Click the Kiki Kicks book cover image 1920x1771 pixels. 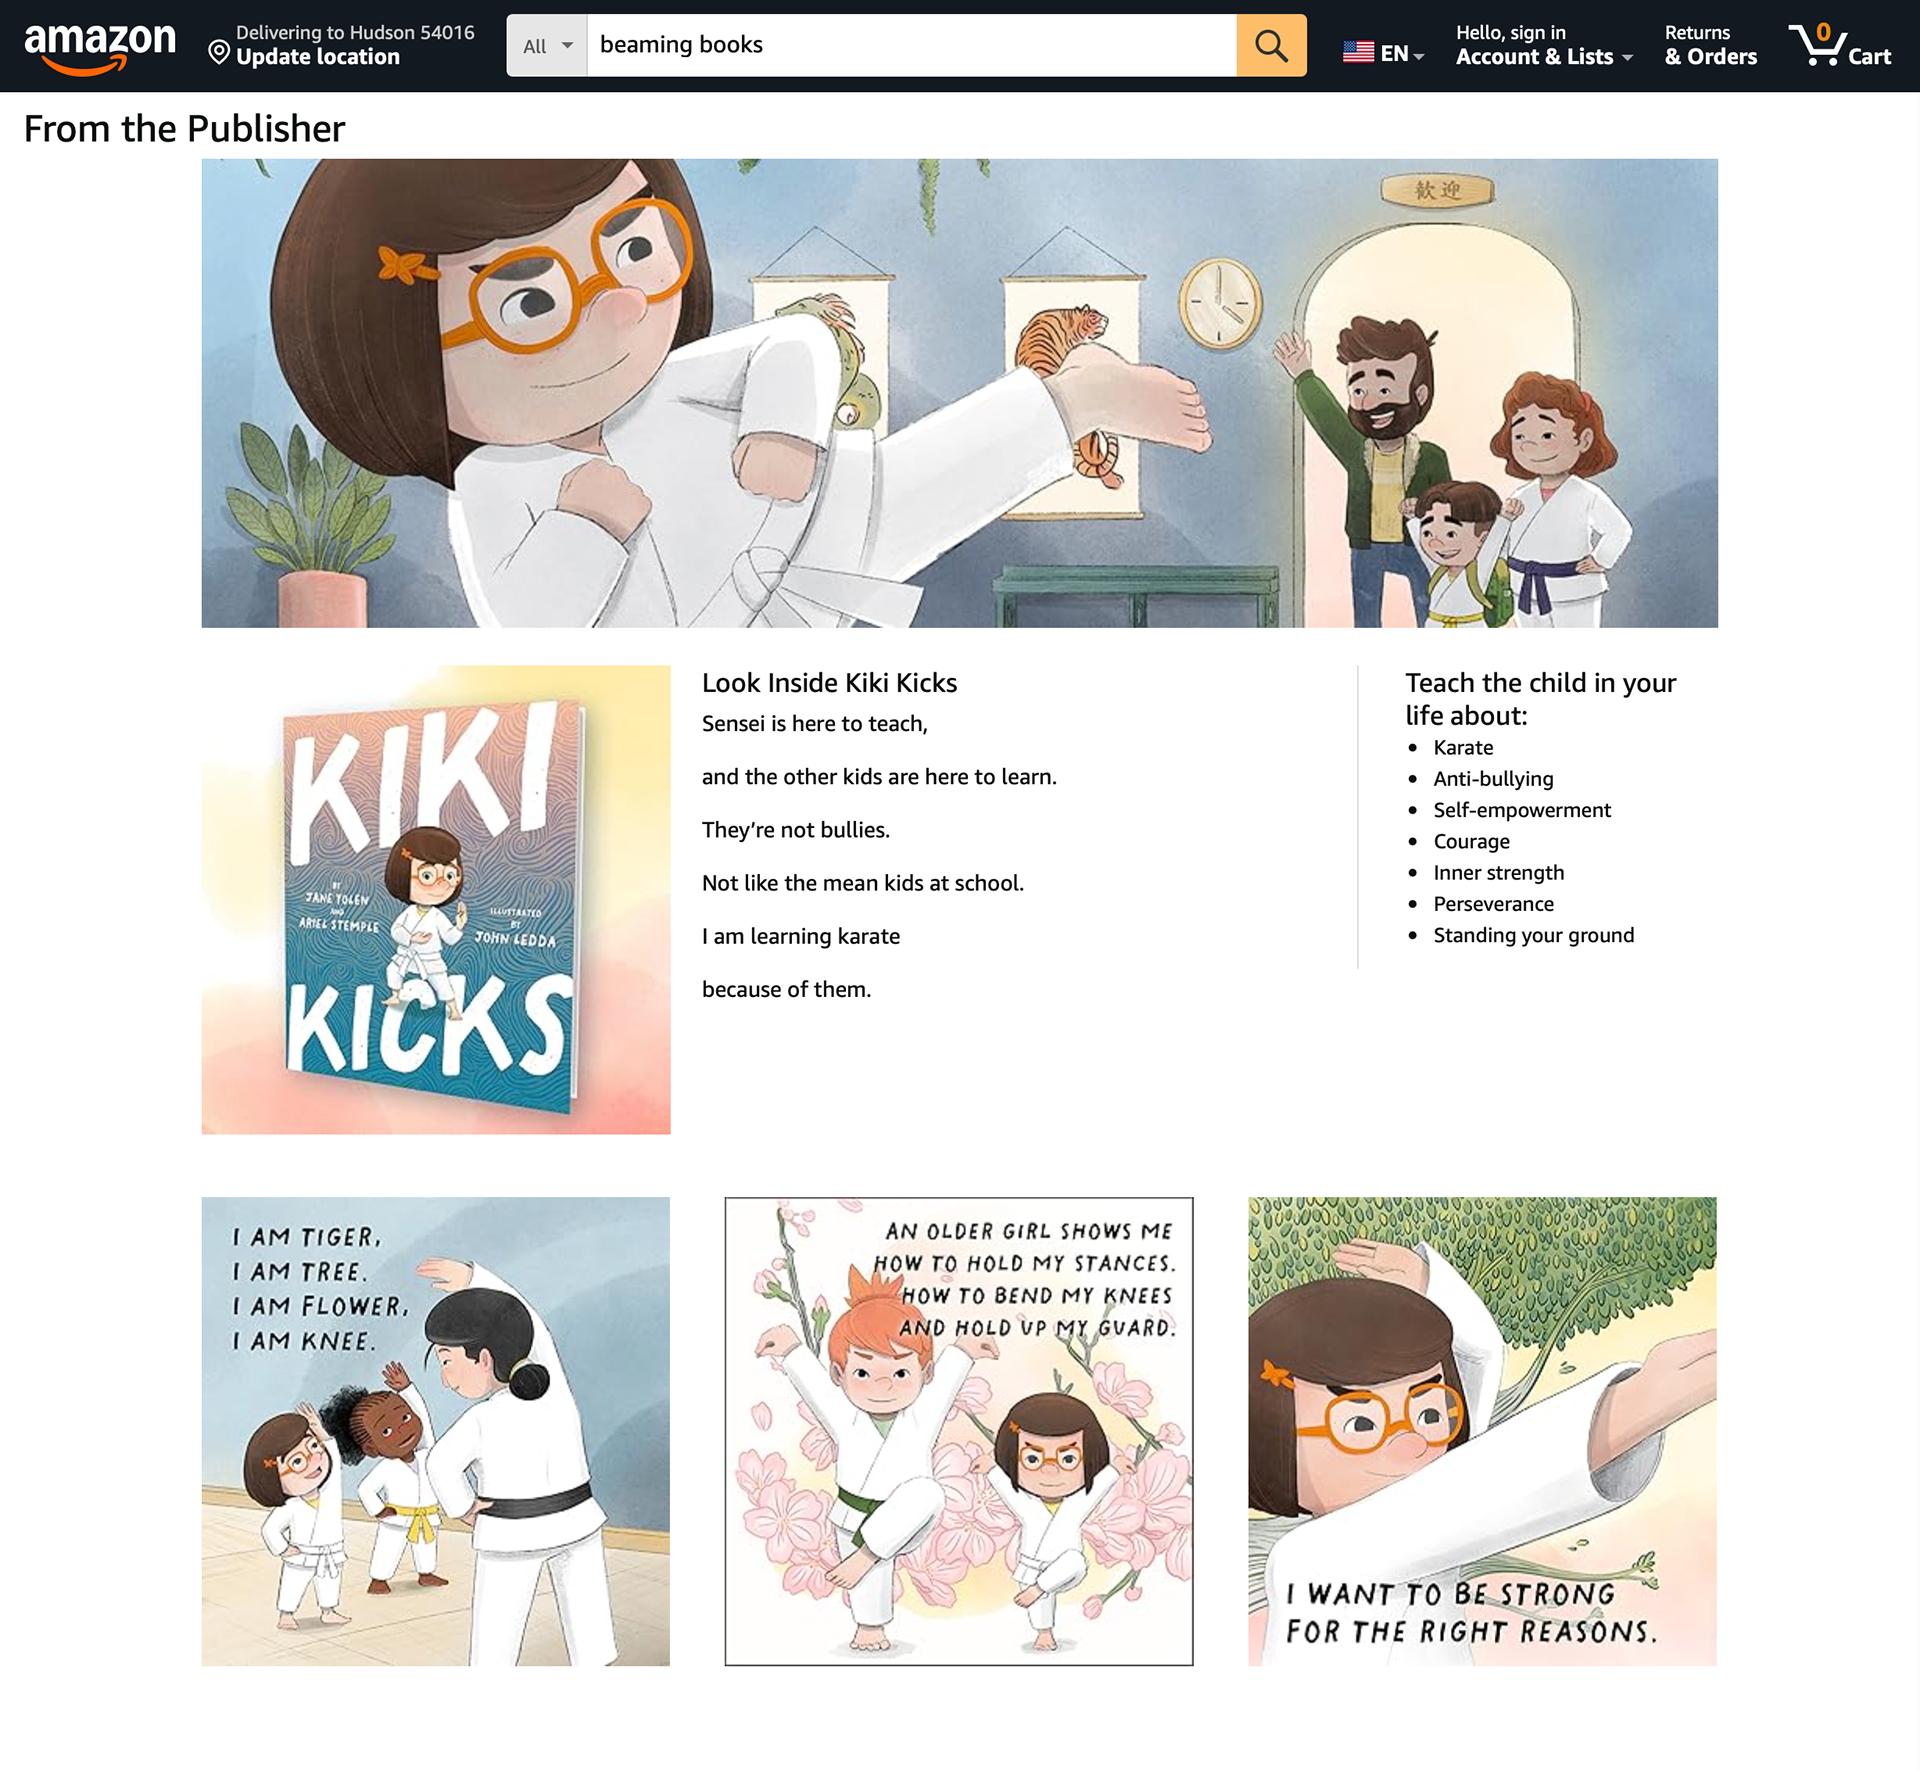436,899
